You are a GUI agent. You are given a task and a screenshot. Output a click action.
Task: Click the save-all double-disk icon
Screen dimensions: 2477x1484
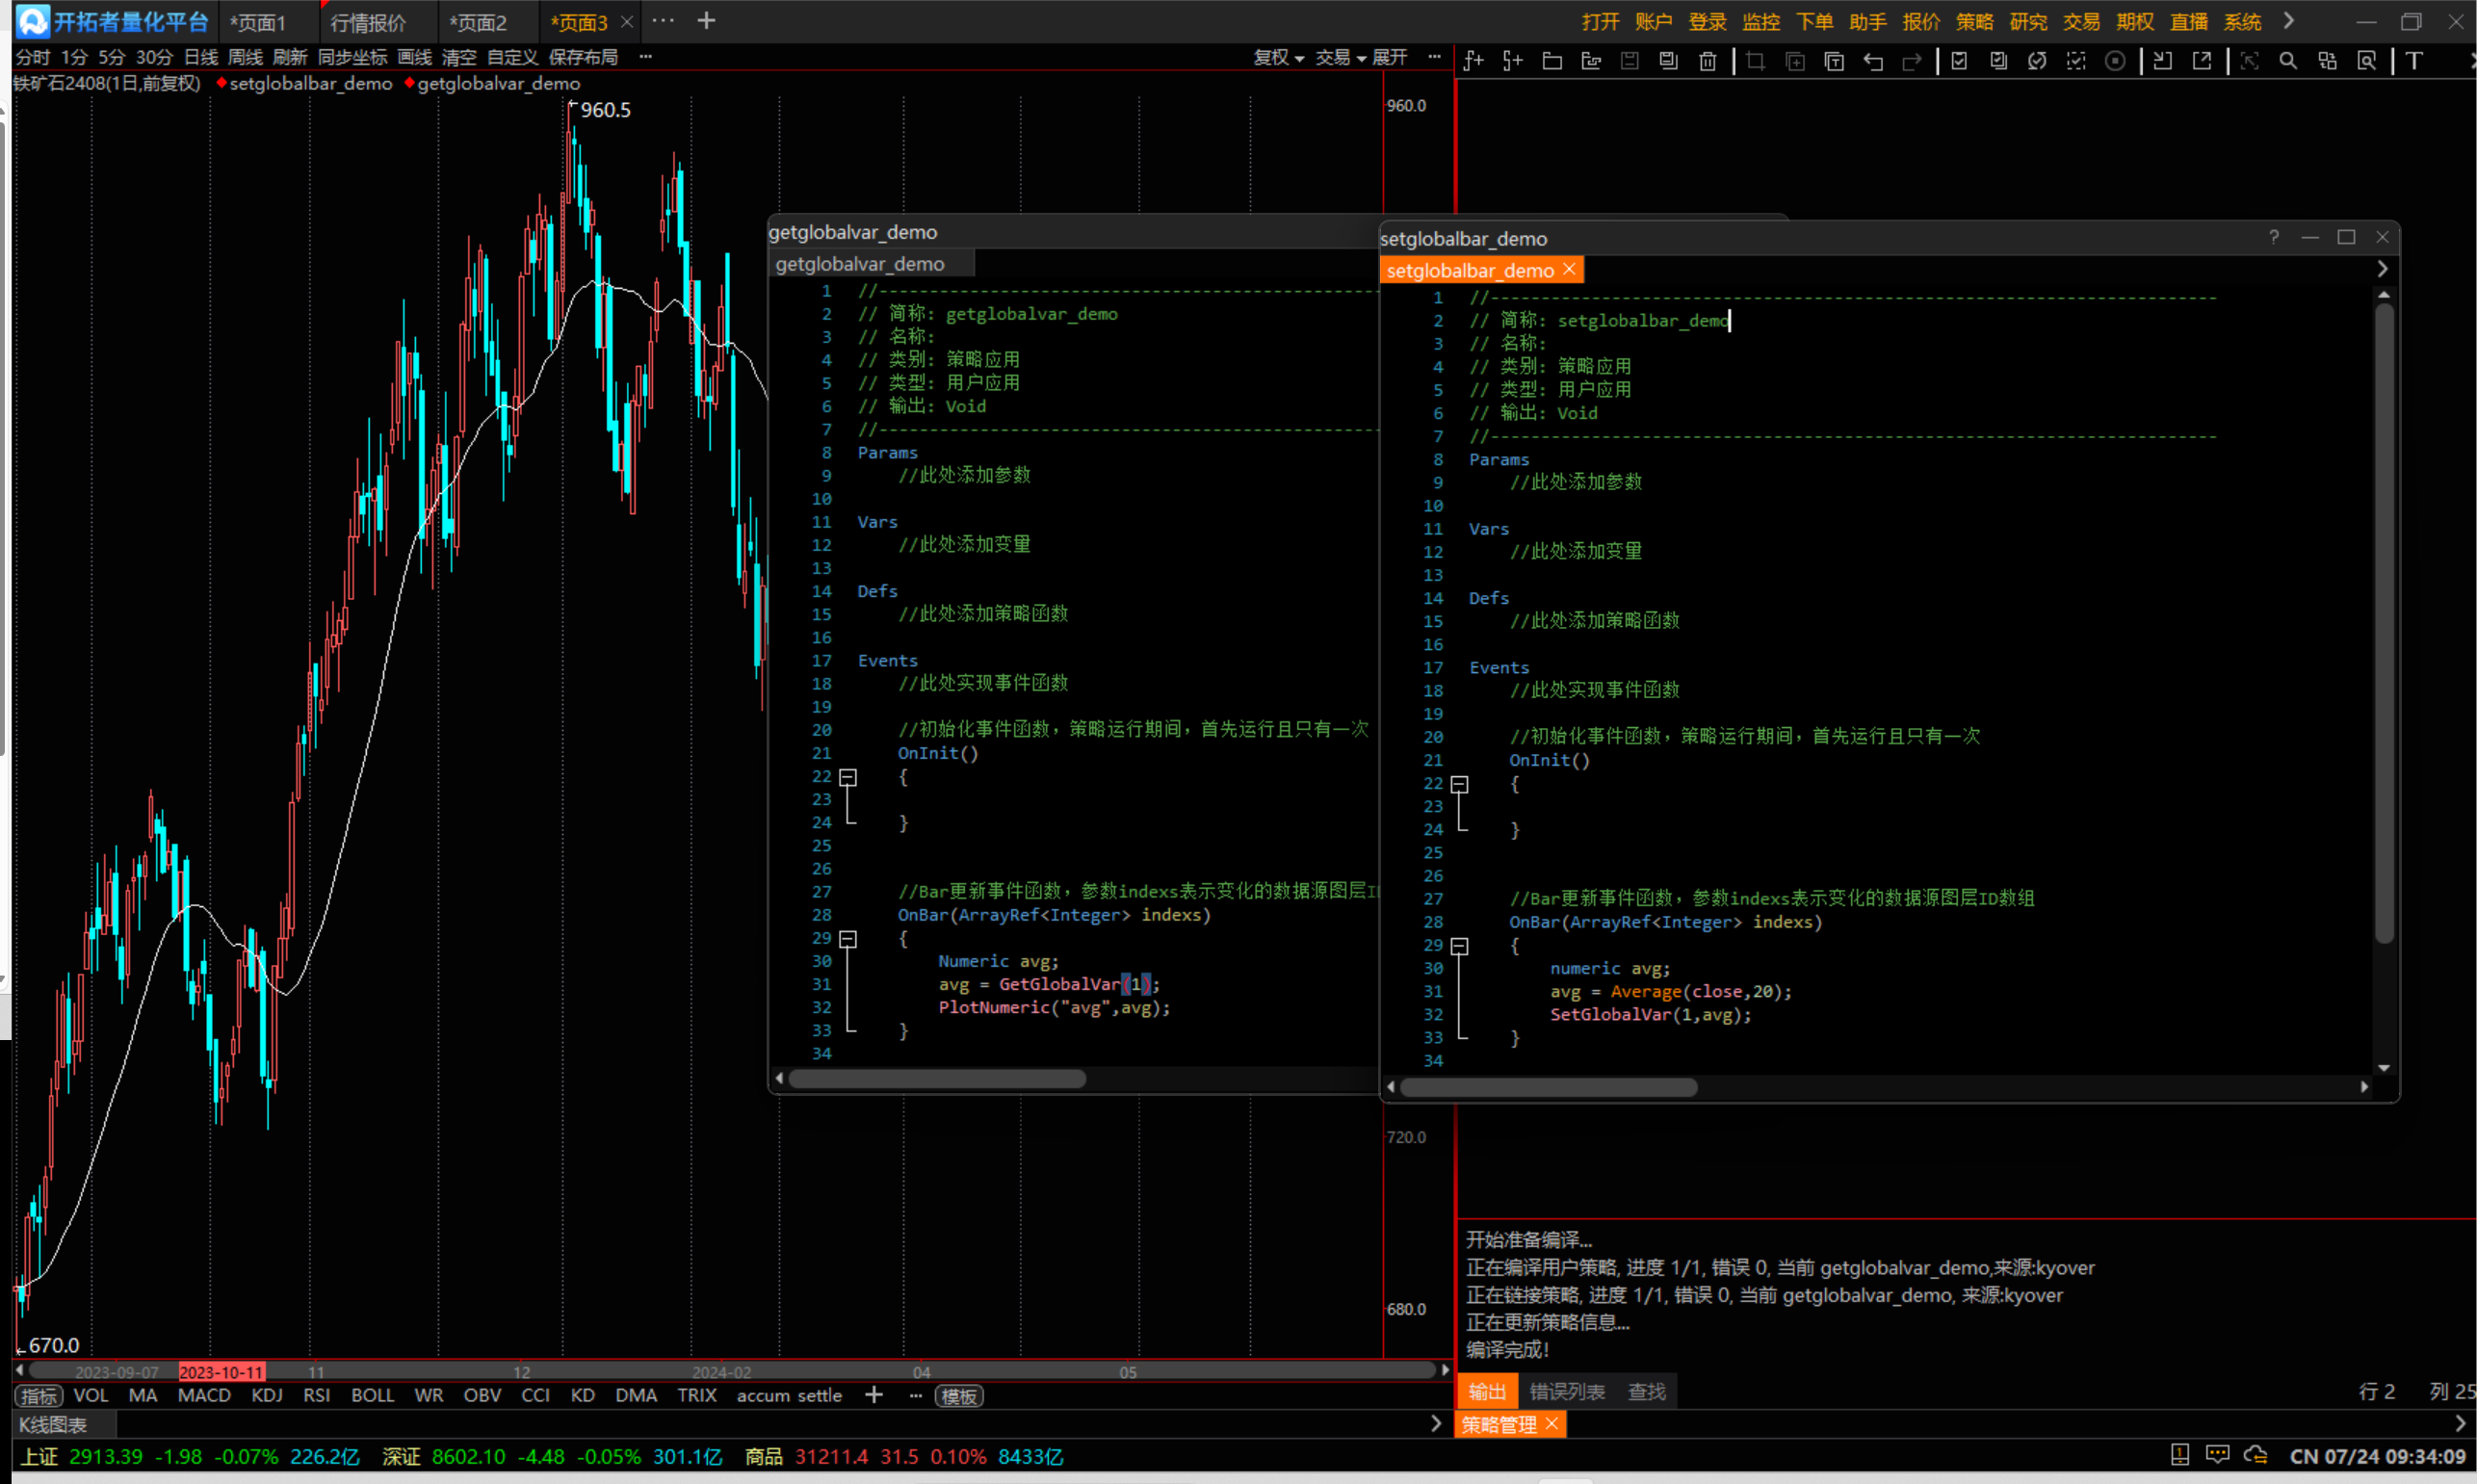coord(1668,61)
